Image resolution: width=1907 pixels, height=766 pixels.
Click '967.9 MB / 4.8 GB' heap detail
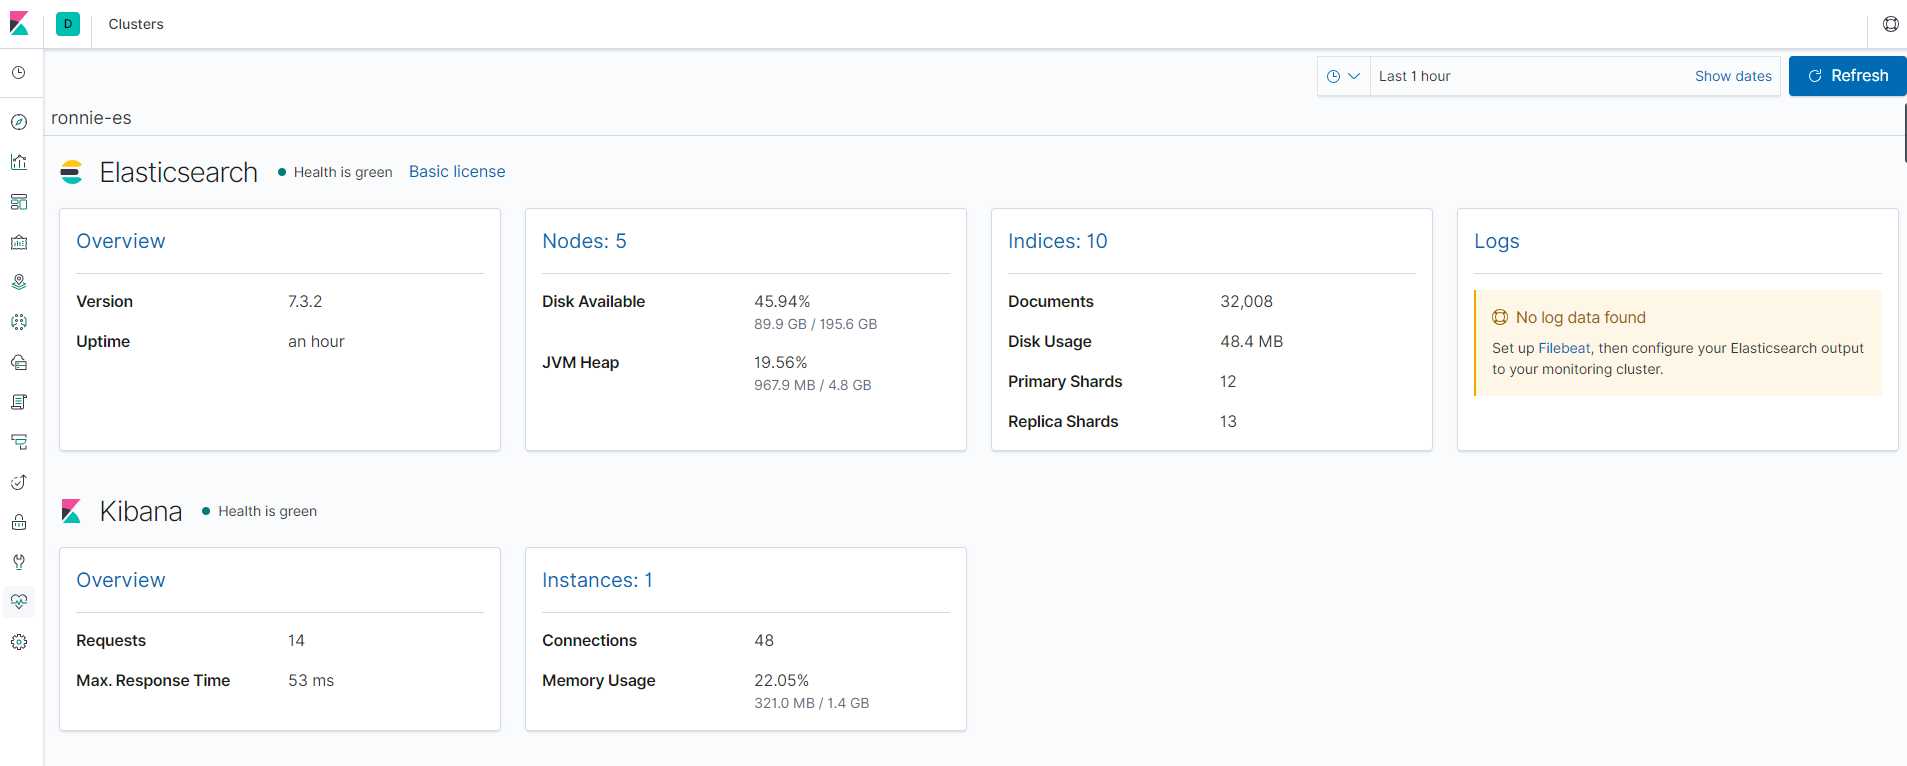[812, 385]
